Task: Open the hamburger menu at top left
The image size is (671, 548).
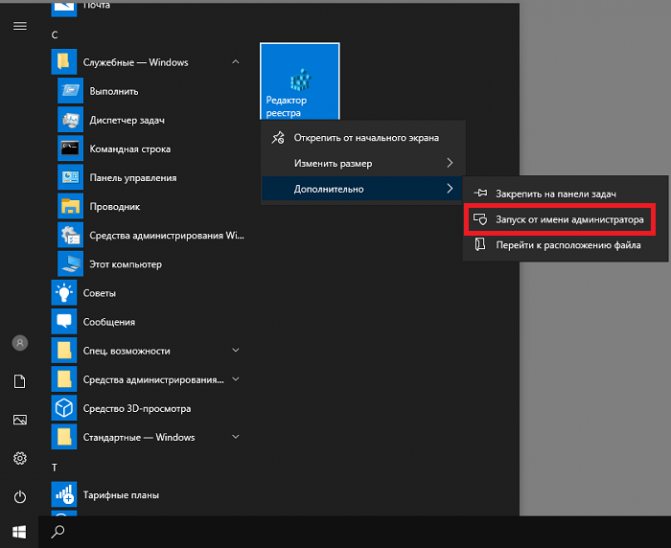Action: pos(20,26)
